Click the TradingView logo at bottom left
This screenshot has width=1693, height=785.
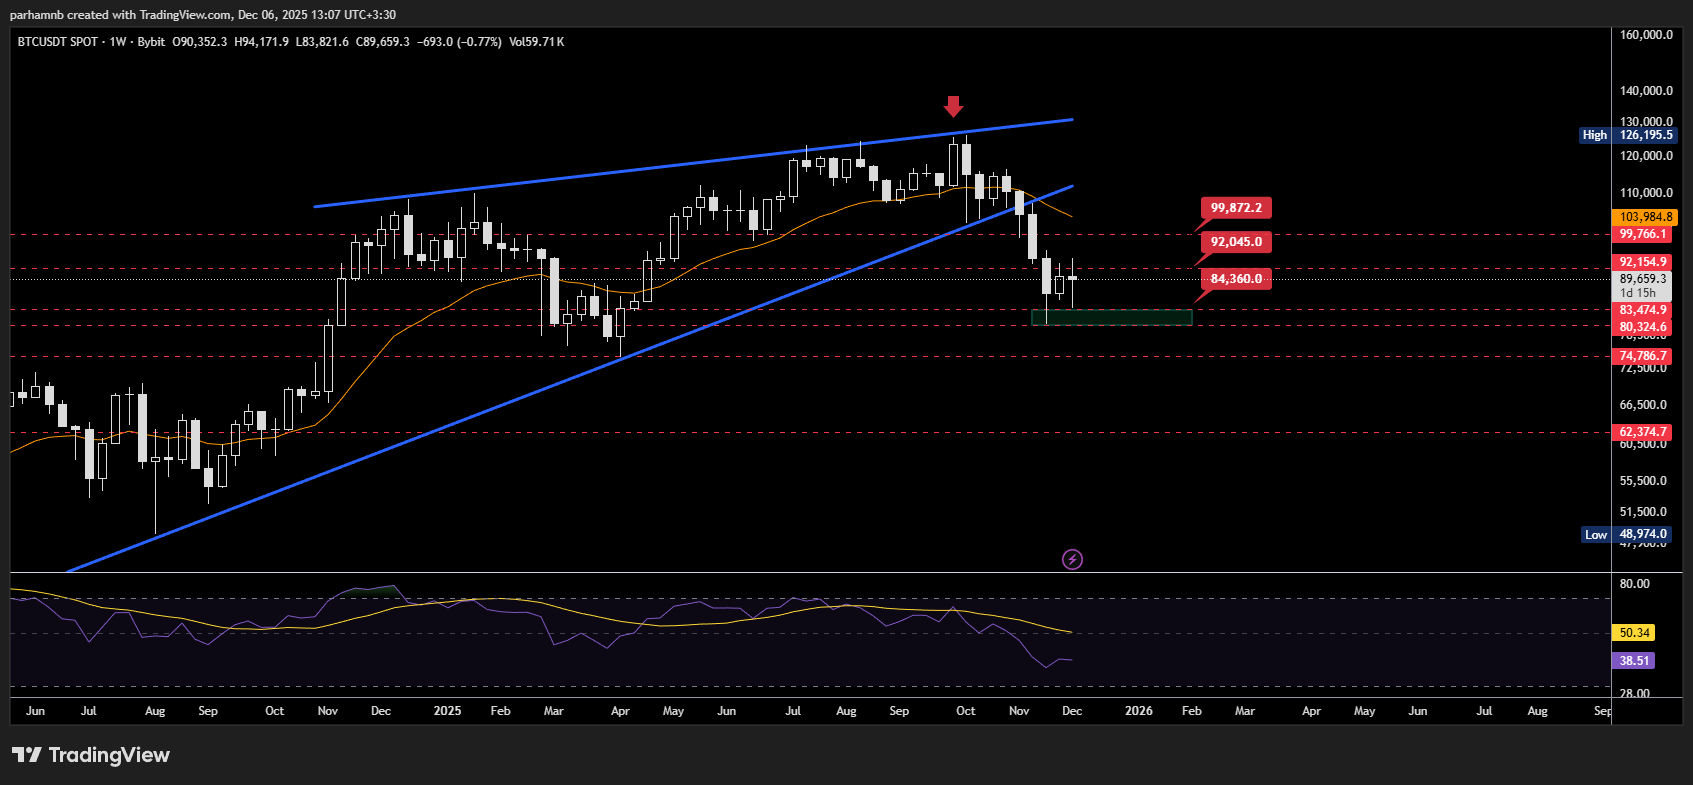(91, 755)
